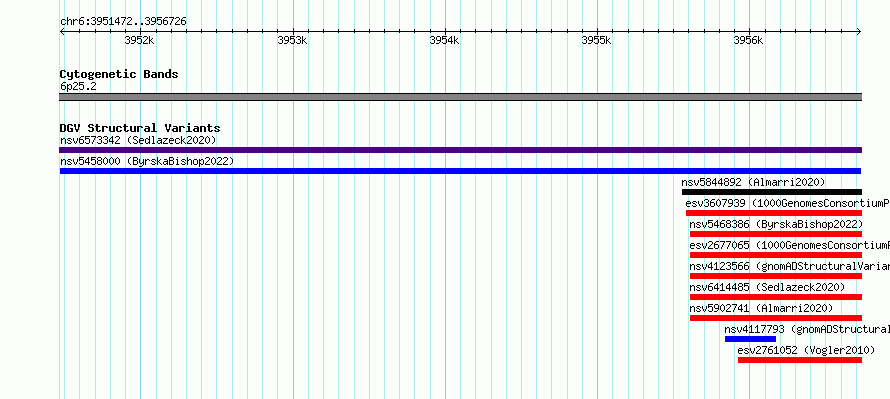
Task: Open the nsv6414485 (Sedlazeck2020) label
Action: pyautogui.click(x=767, y=287)
